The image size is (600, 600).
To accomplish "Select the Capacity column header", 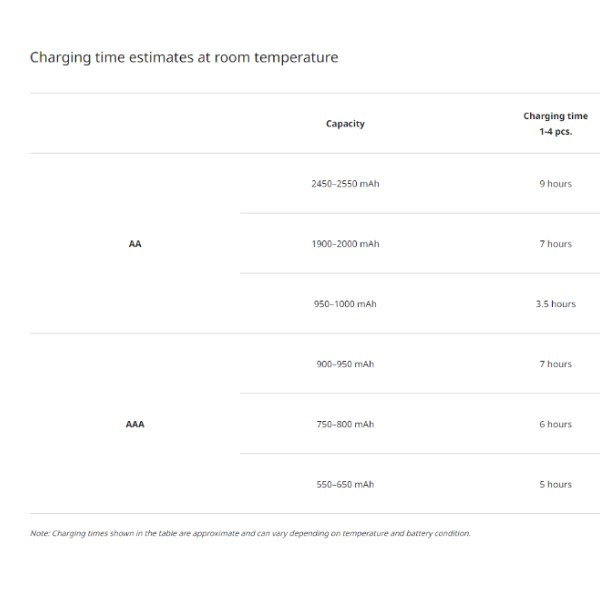I will click(x=345, y=124).
